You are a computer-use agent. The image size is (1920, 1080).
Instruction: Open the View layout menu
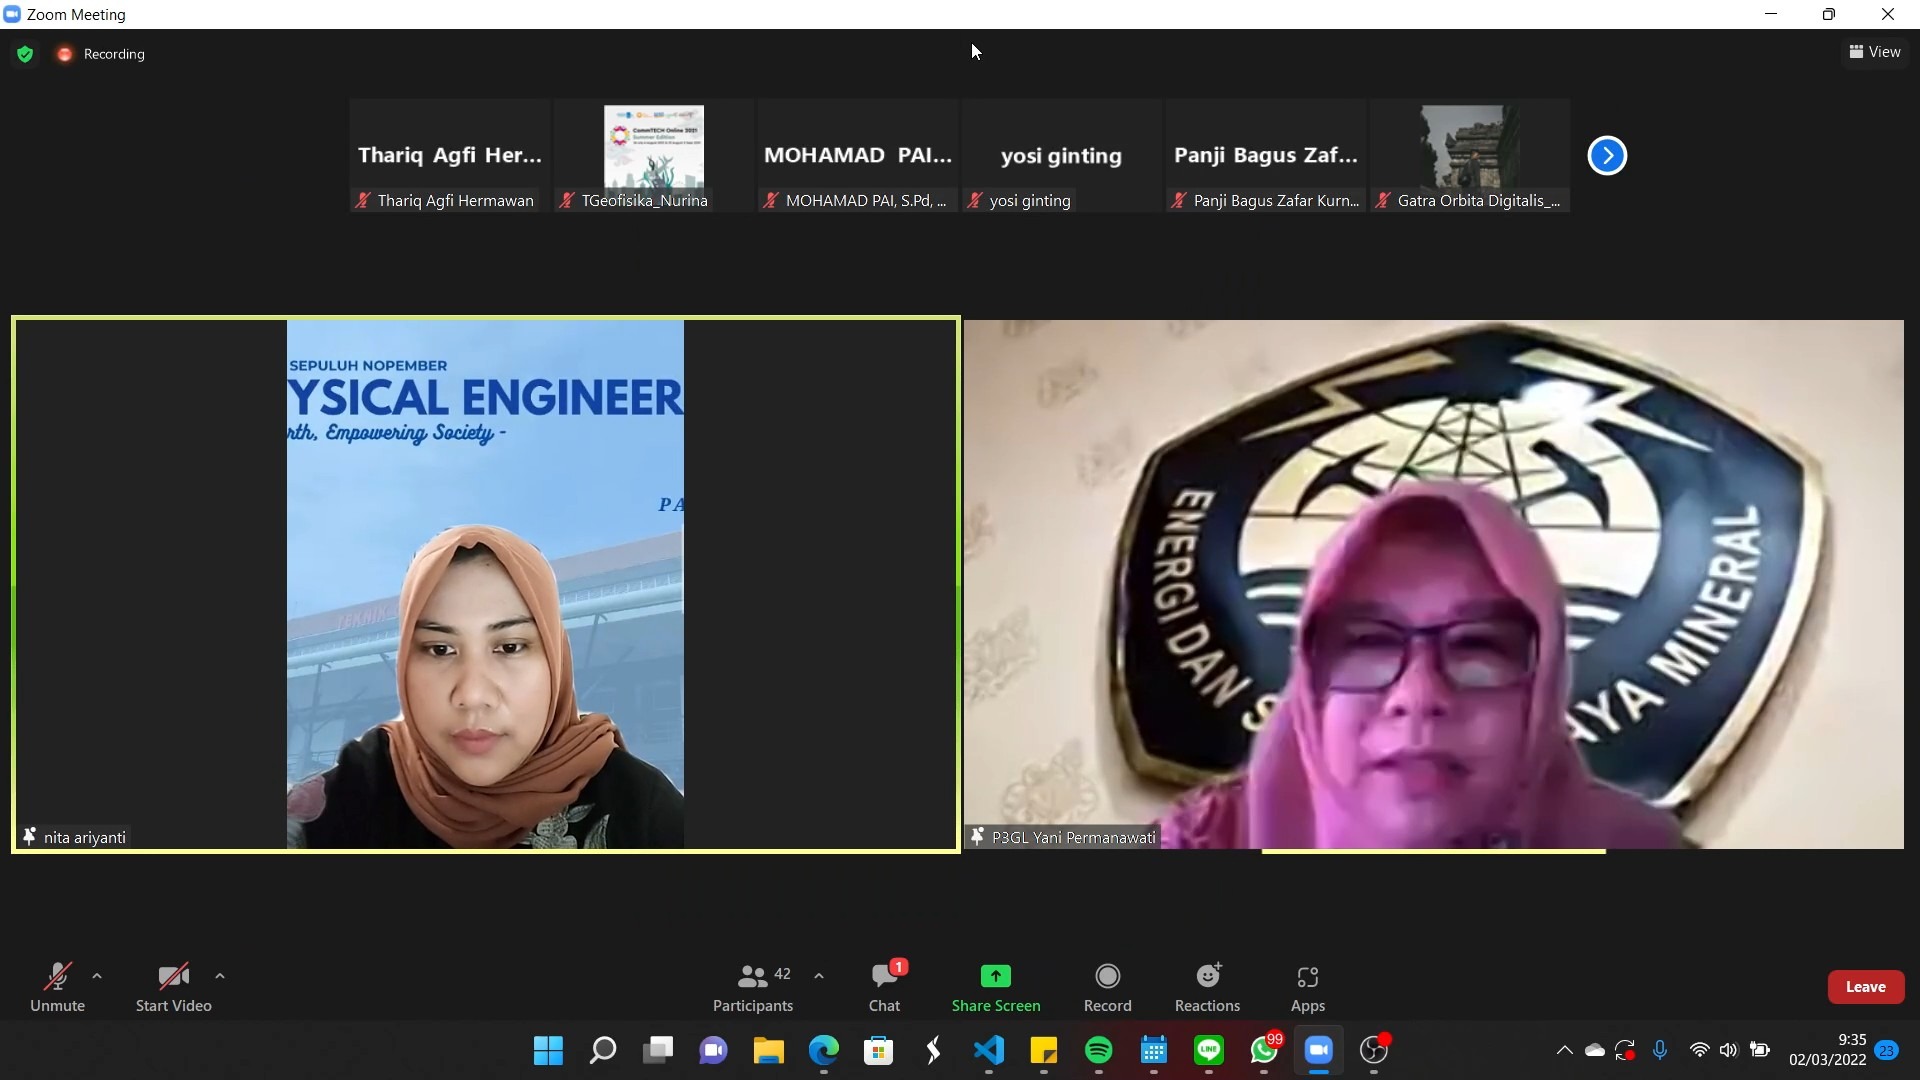pos(1875,52)
